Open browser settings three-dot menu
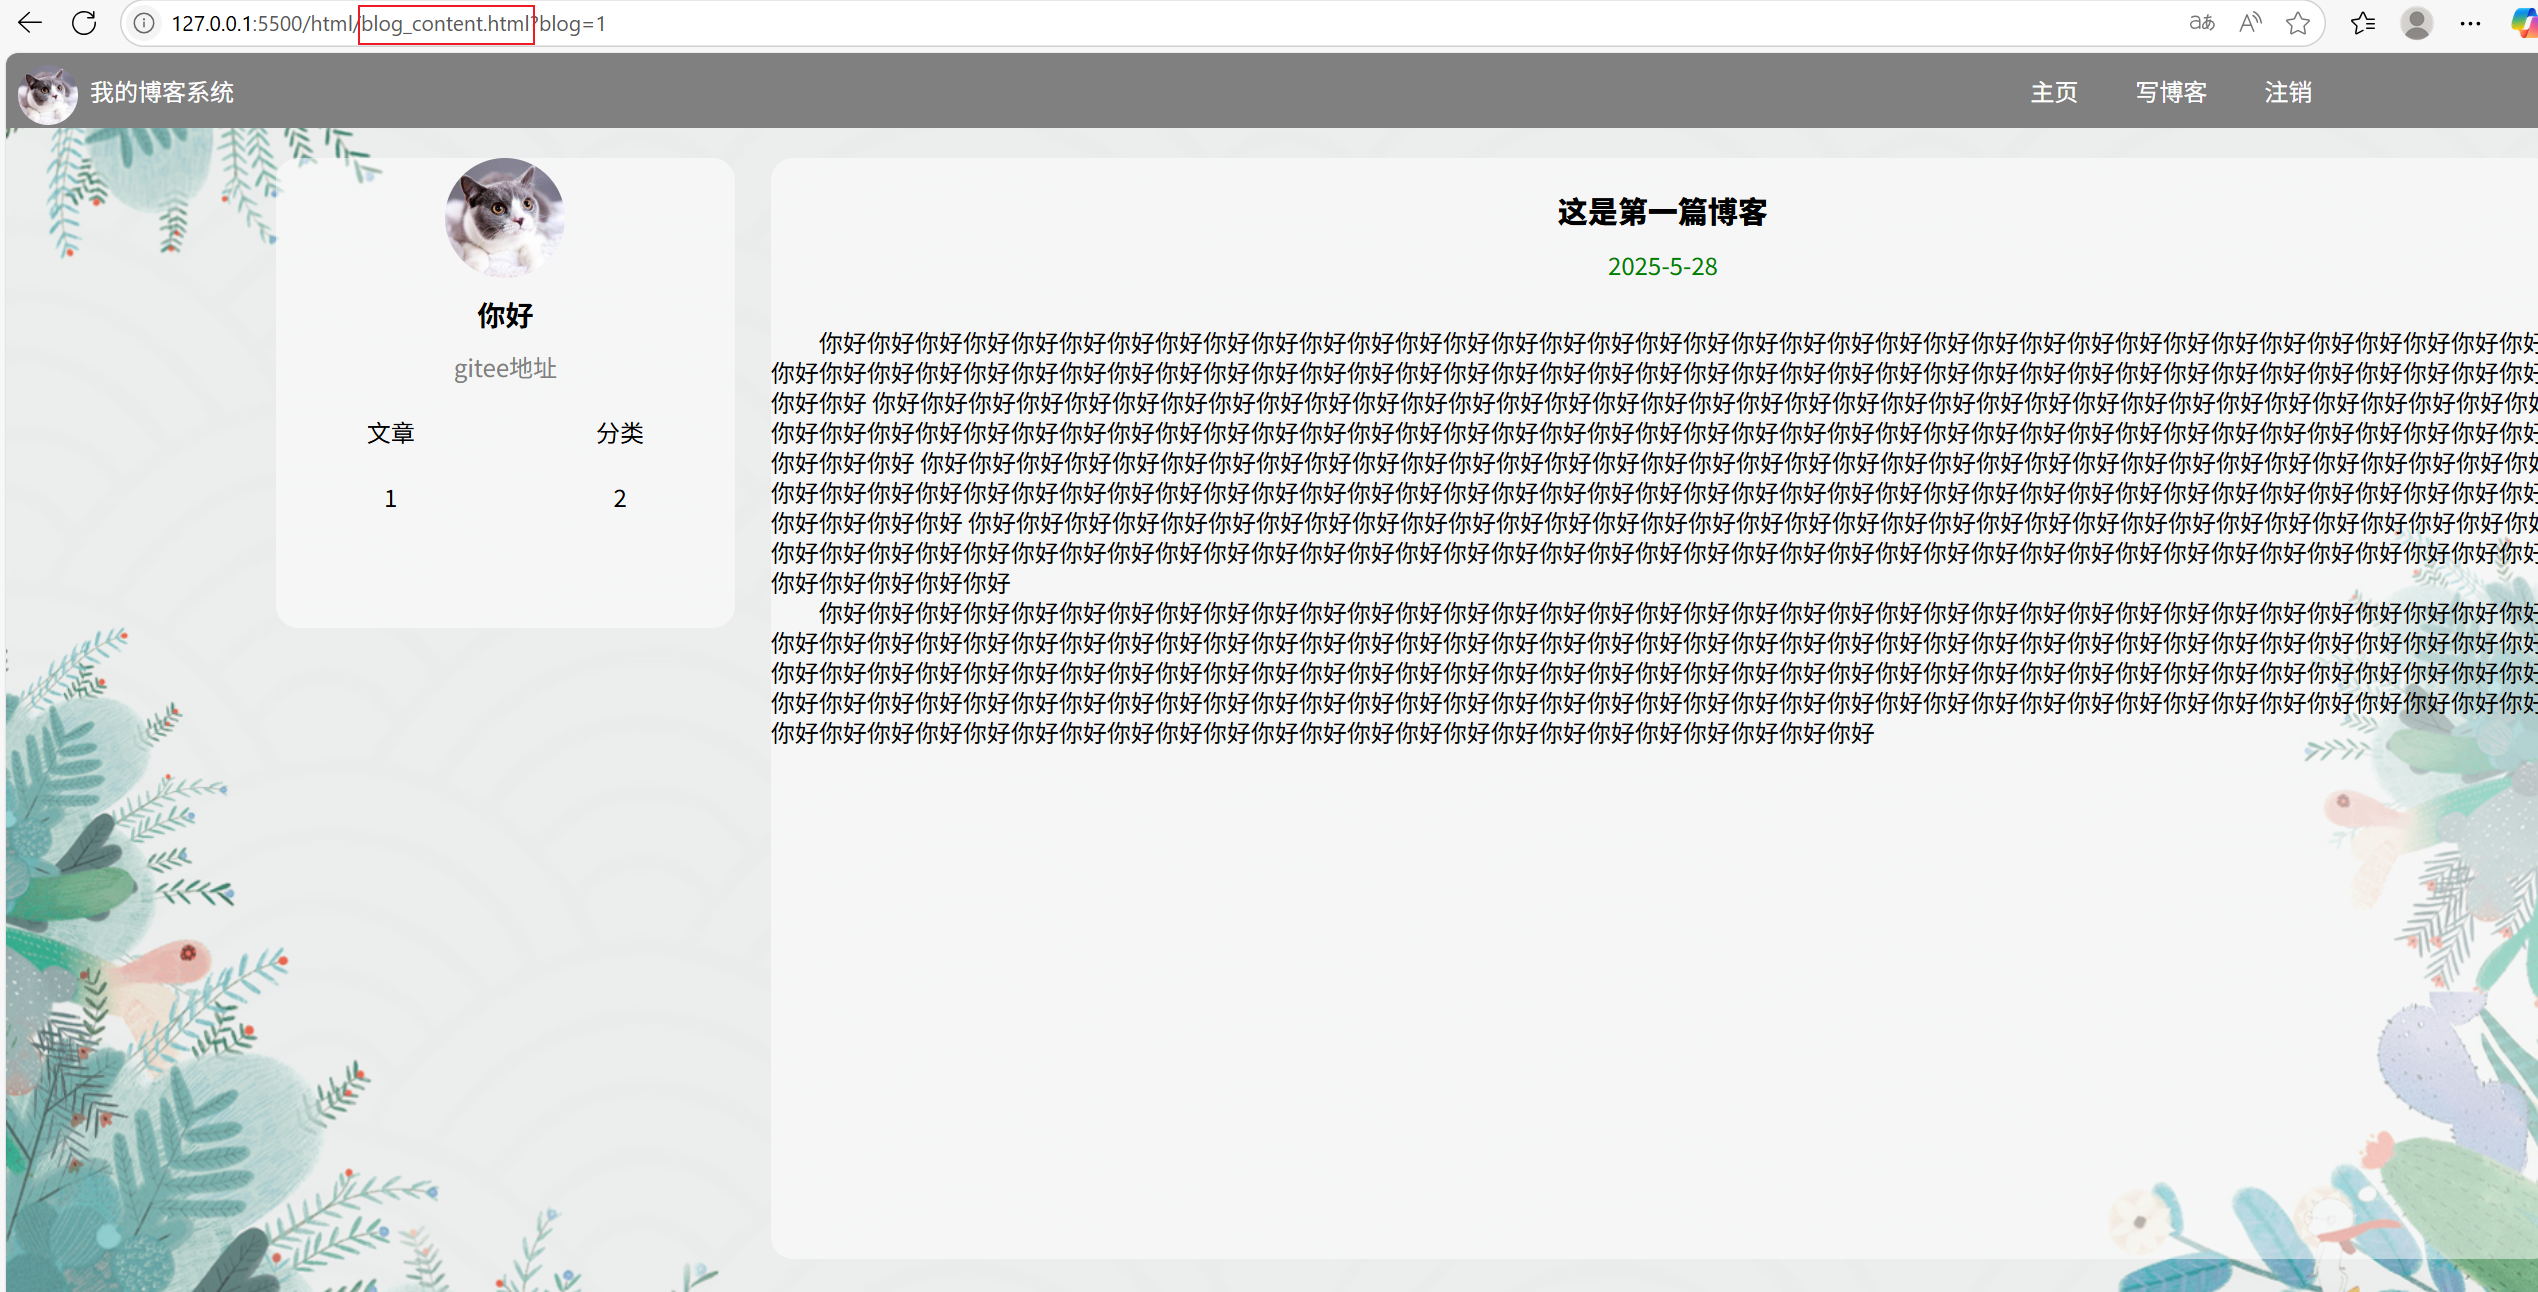The width and height of the screenshot is (2538, 1292). 2470,23
